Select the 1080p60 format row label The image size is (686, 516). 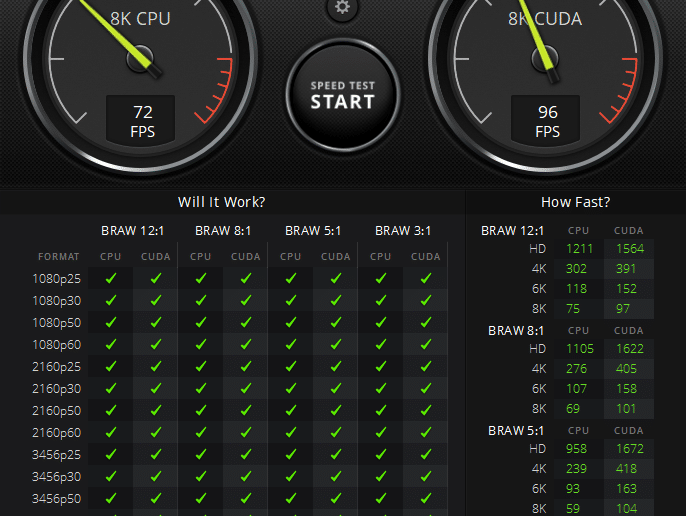(x=56, y=344)
